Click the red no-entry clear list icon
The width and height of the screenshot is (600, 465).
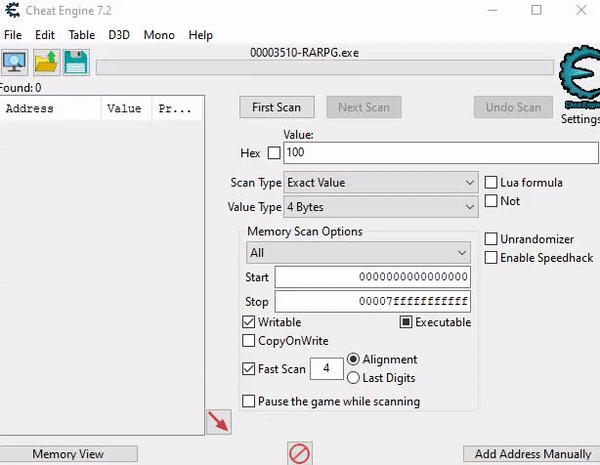pos(300,454)
